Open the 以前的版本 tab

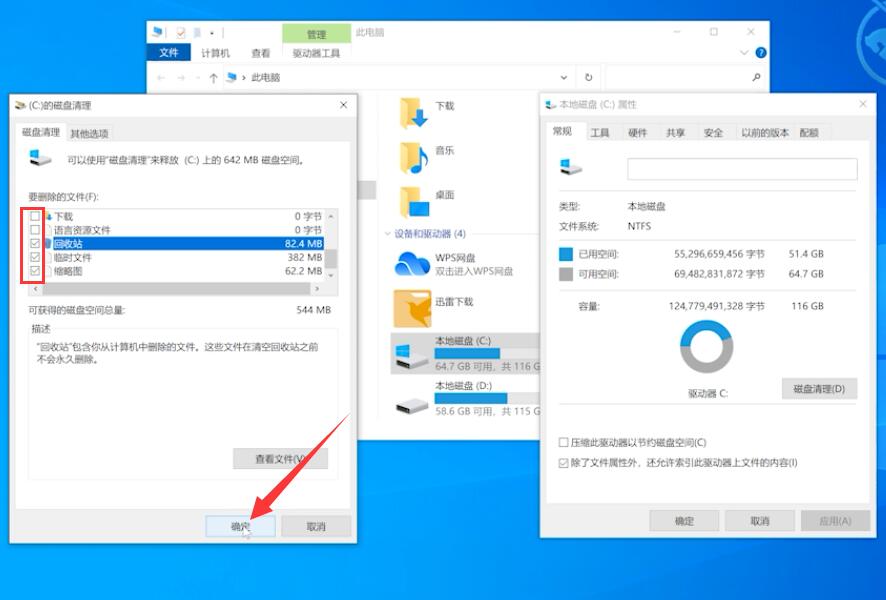pos(765,133)
